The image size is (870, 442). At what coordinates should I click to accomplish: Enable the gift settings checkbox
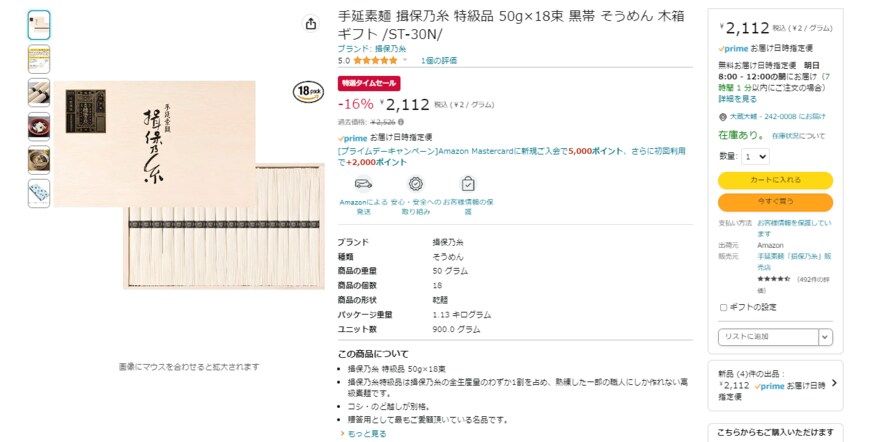pos(723,307)
